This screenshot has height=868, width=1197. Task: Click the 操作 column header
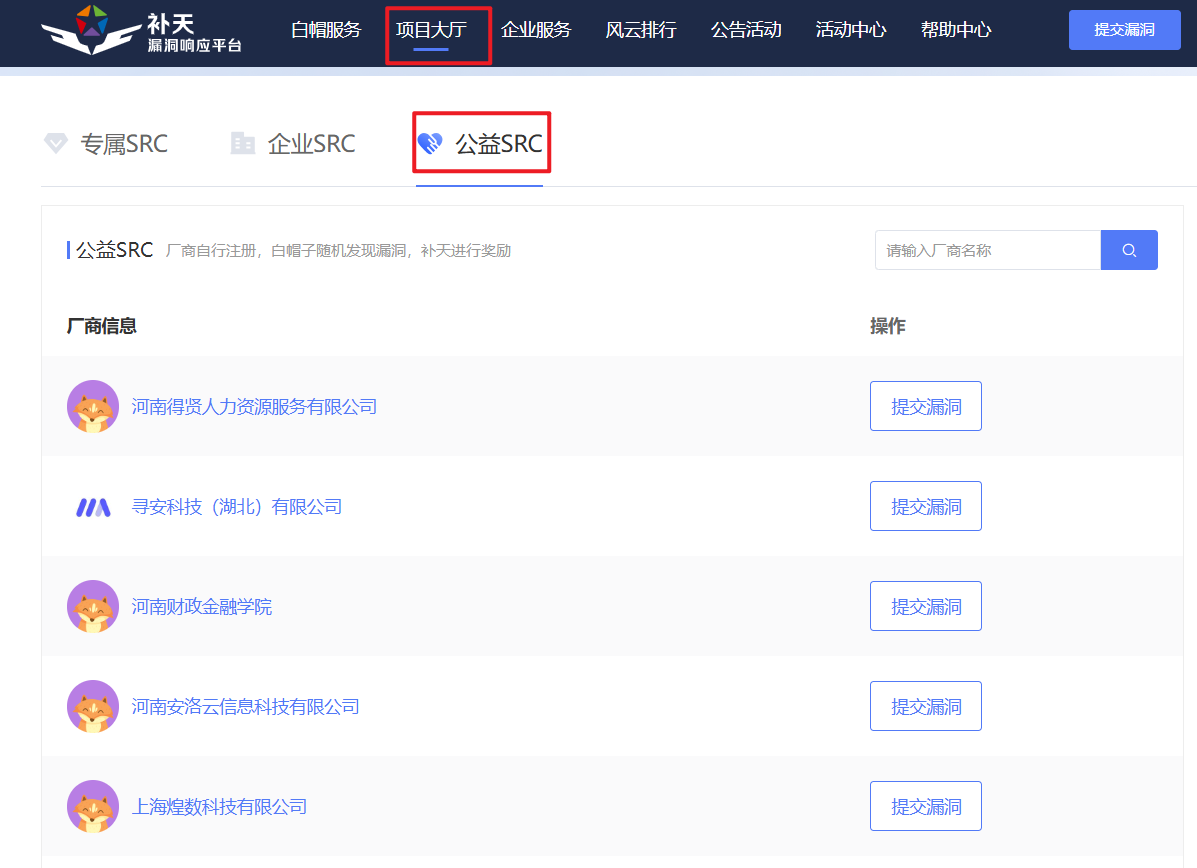pyautogui.click(x=888, y=326)
